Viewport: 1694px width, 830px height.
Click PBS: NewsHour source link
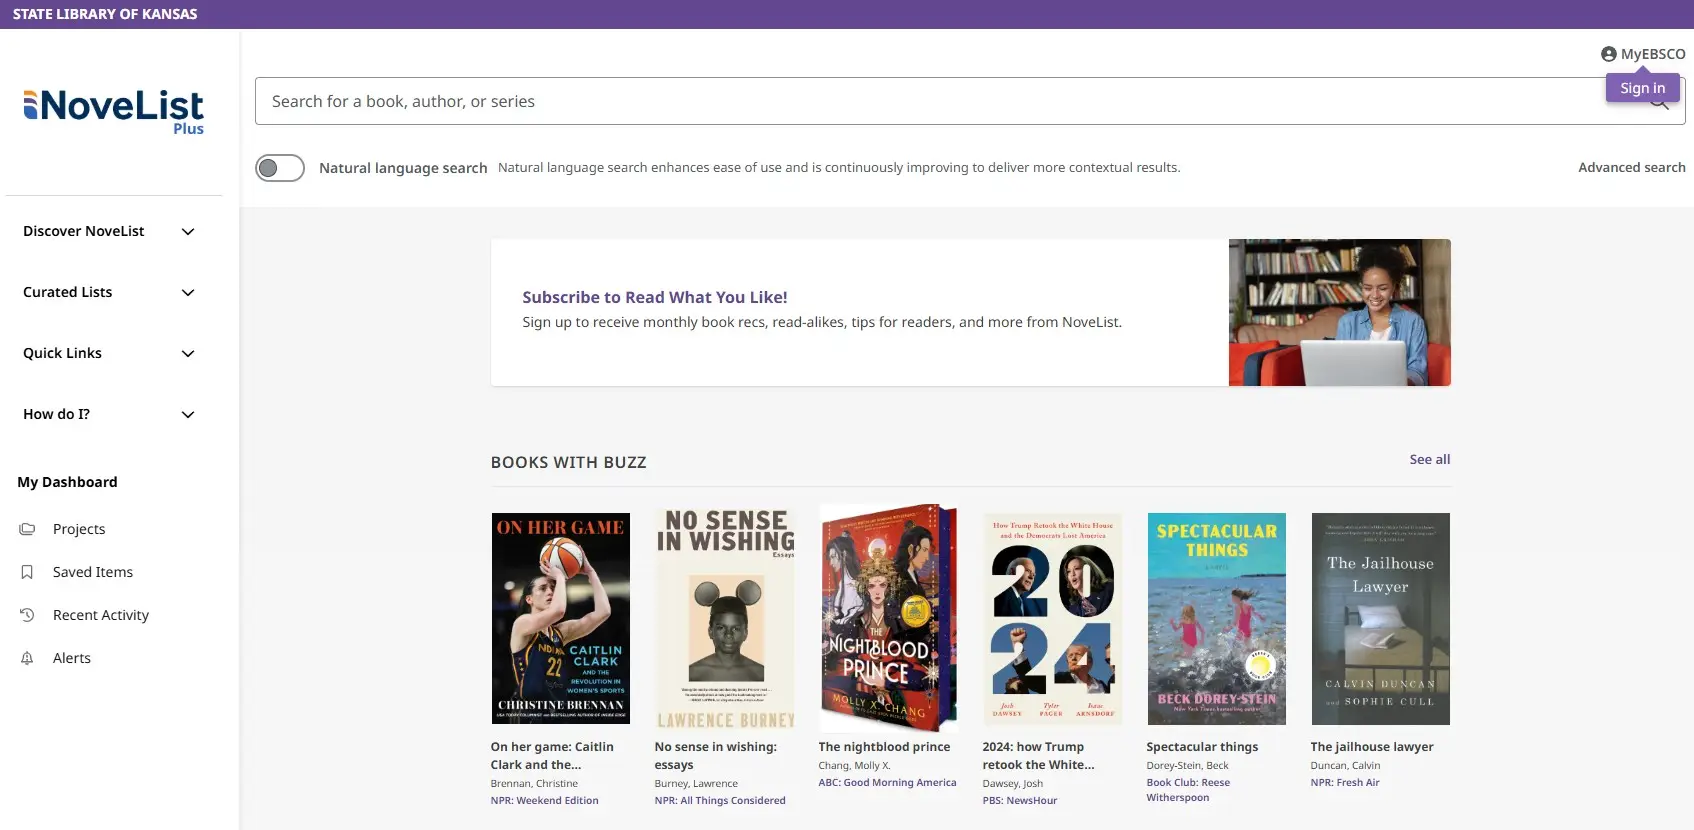1020,800
